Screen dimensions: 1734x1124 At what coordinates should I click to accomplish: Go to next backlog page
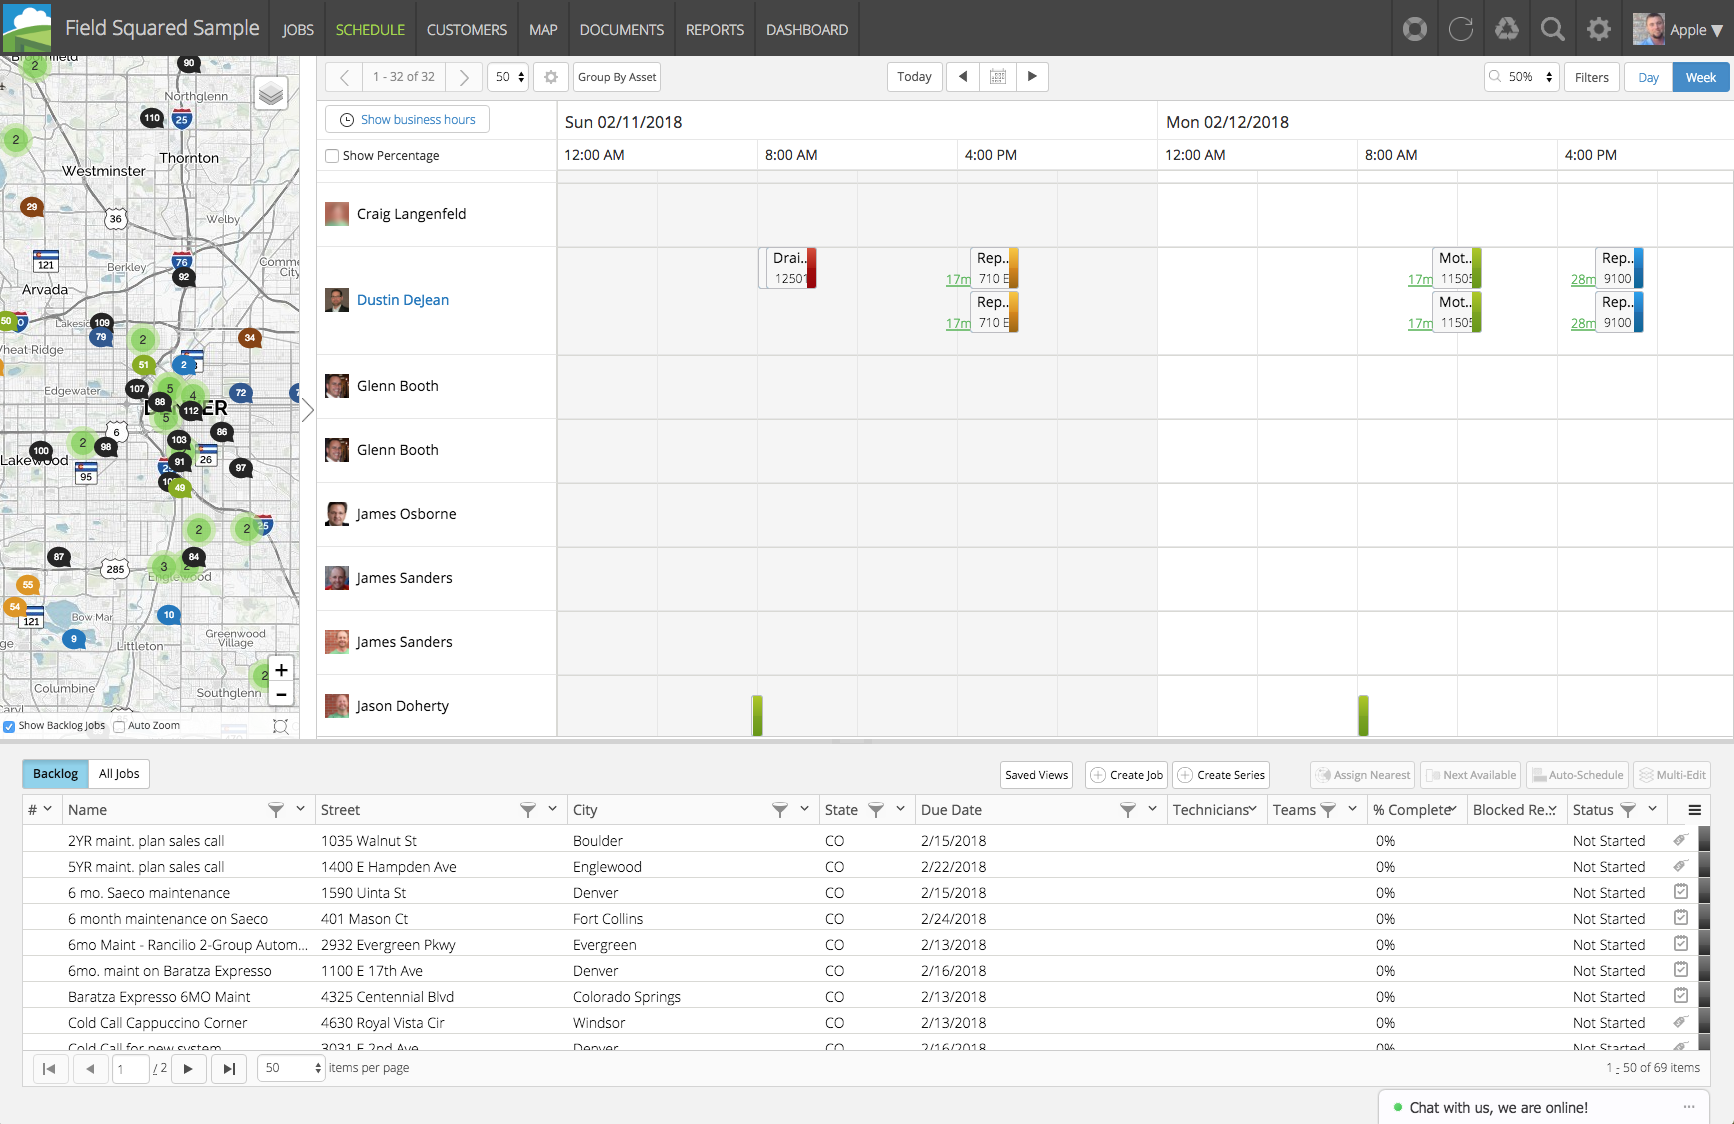(x=188, y=1069)
